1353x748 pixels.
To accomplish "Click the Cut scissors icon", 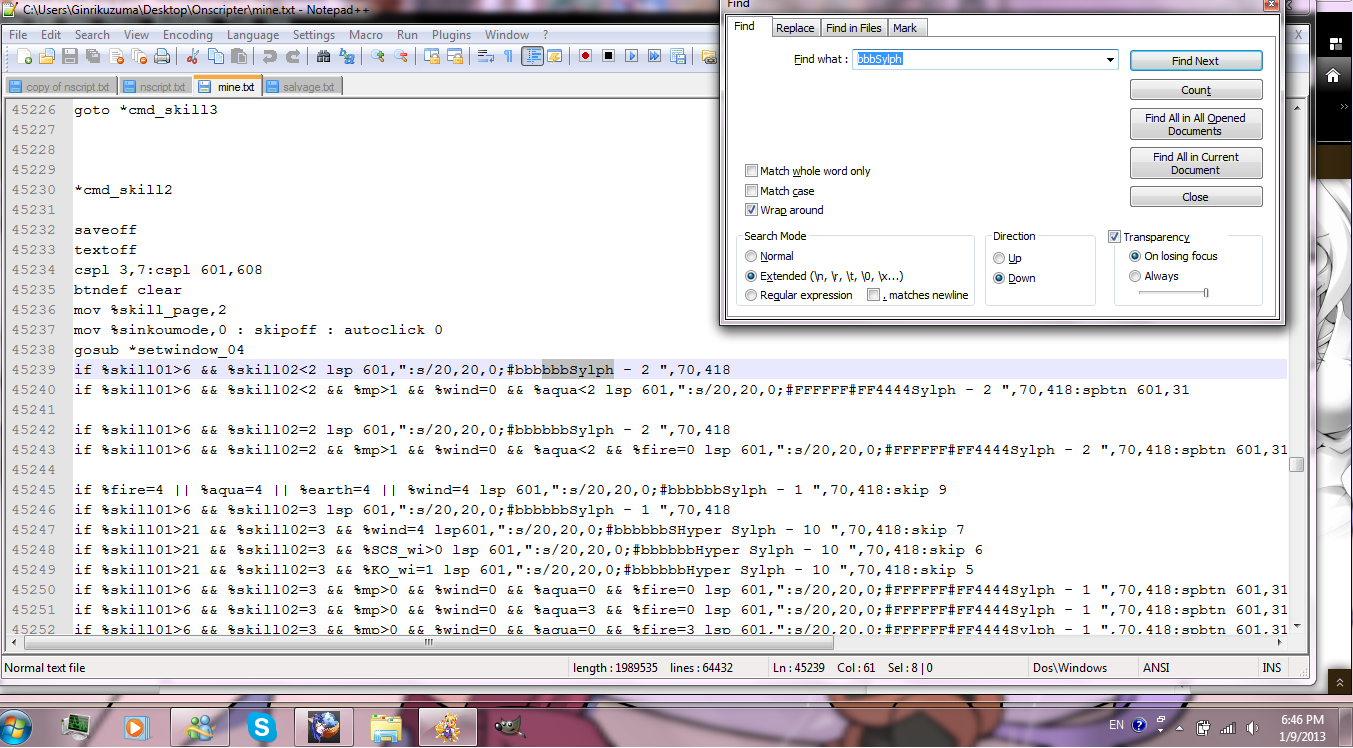I will point(192,57).
